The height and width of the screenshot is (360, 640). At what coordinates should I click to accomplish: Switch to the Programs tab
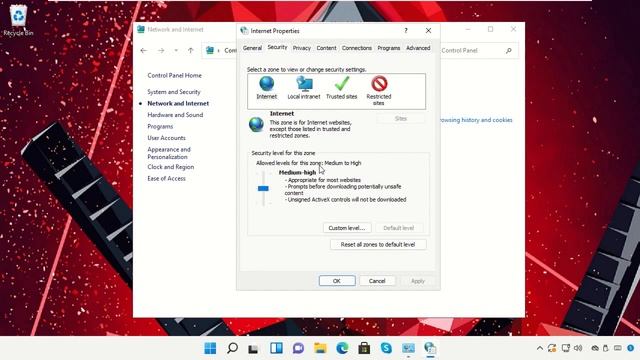(x=389, y=48)
